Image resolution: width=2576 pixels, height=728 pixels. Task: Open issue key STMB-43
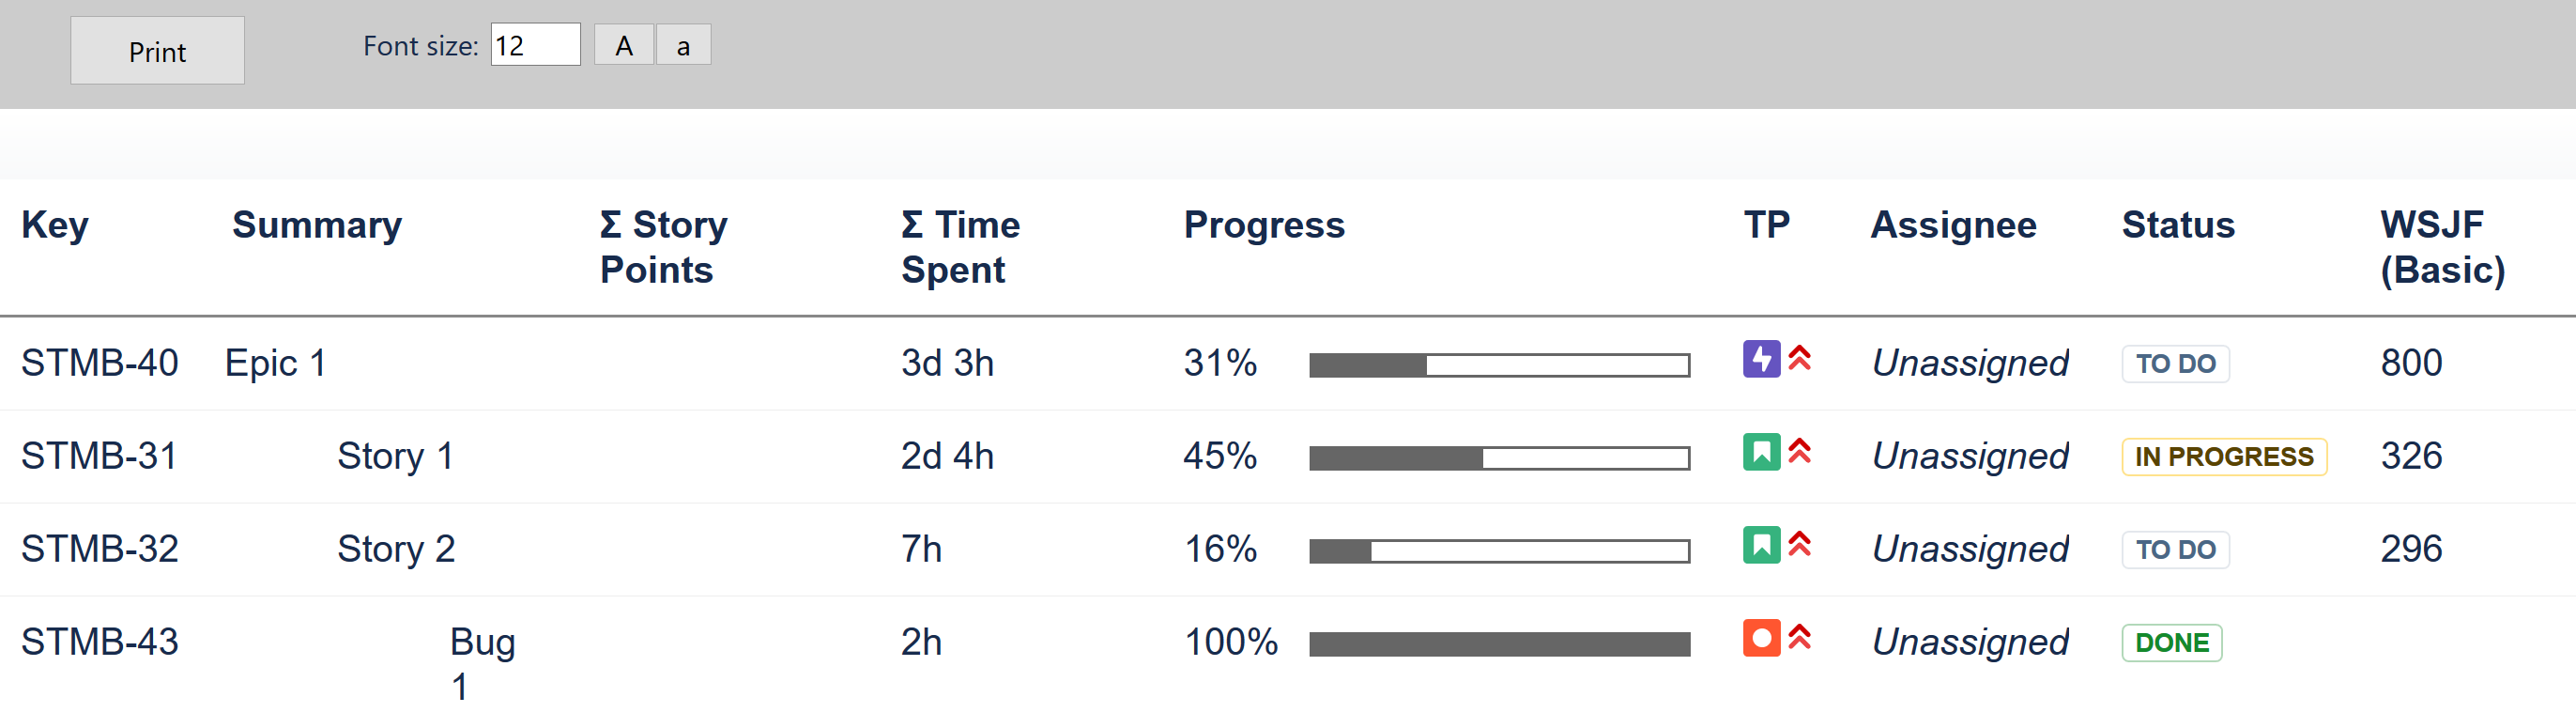pyautogui.click(x=99, y=643)
